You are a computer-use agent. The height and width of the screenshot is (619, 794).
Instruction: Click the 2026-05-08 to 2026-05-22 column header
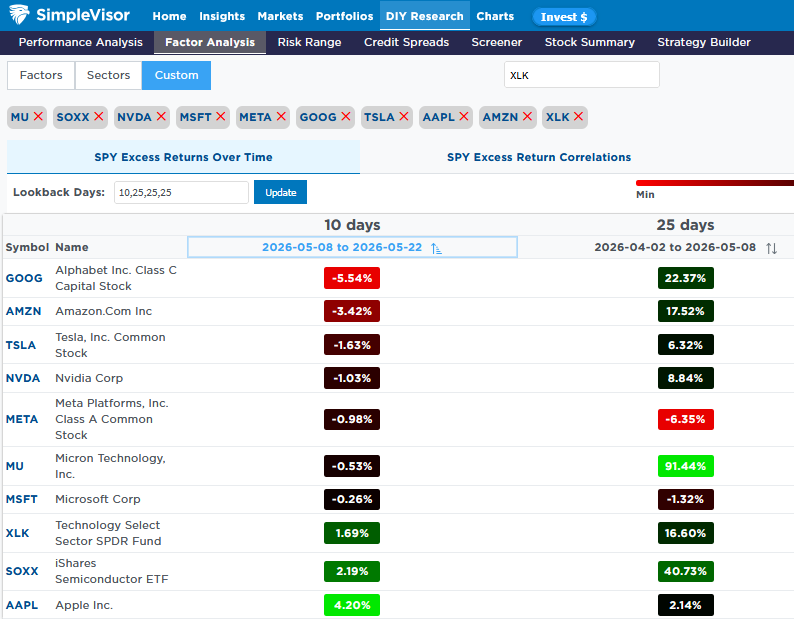(x=352, y=247)
